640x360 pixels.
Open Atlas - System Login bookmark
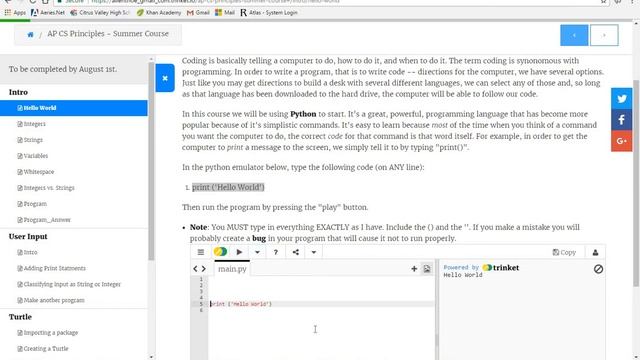pyautogui.click(x=269, y=13)
